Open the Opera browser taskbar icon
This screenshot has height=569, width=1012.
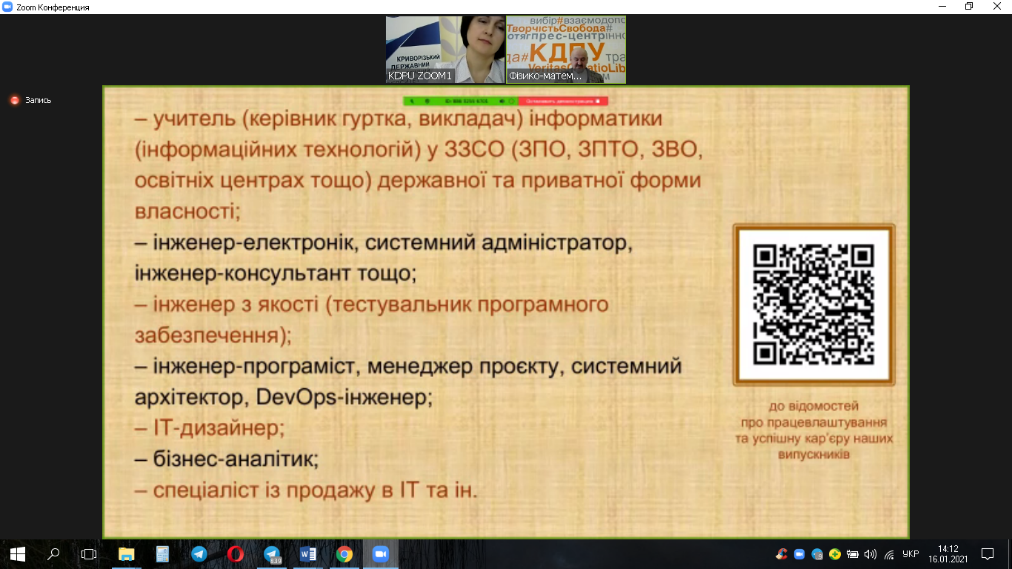(x=235, y=553)
